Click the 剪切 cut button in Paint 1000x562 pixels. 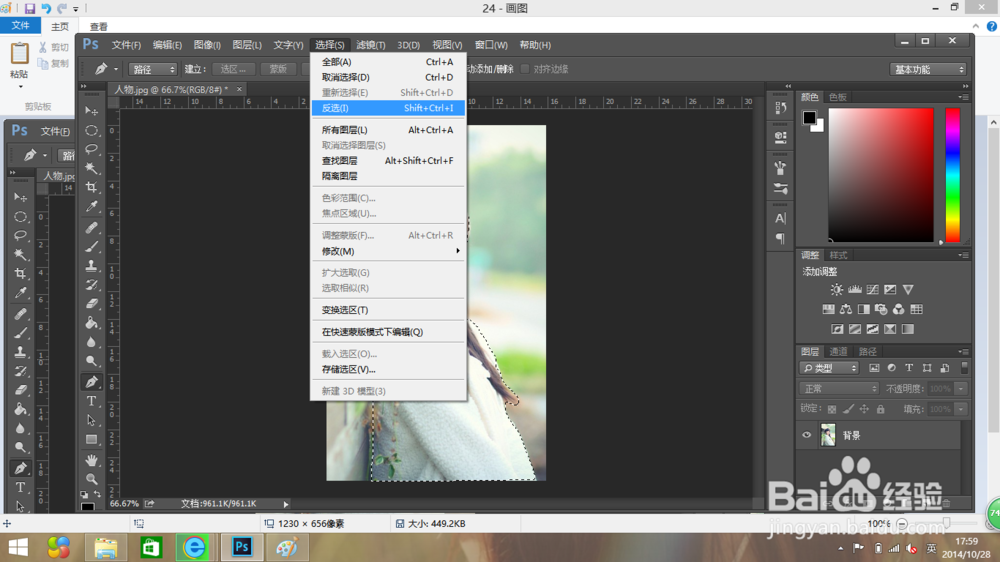[x=54, y=48]
